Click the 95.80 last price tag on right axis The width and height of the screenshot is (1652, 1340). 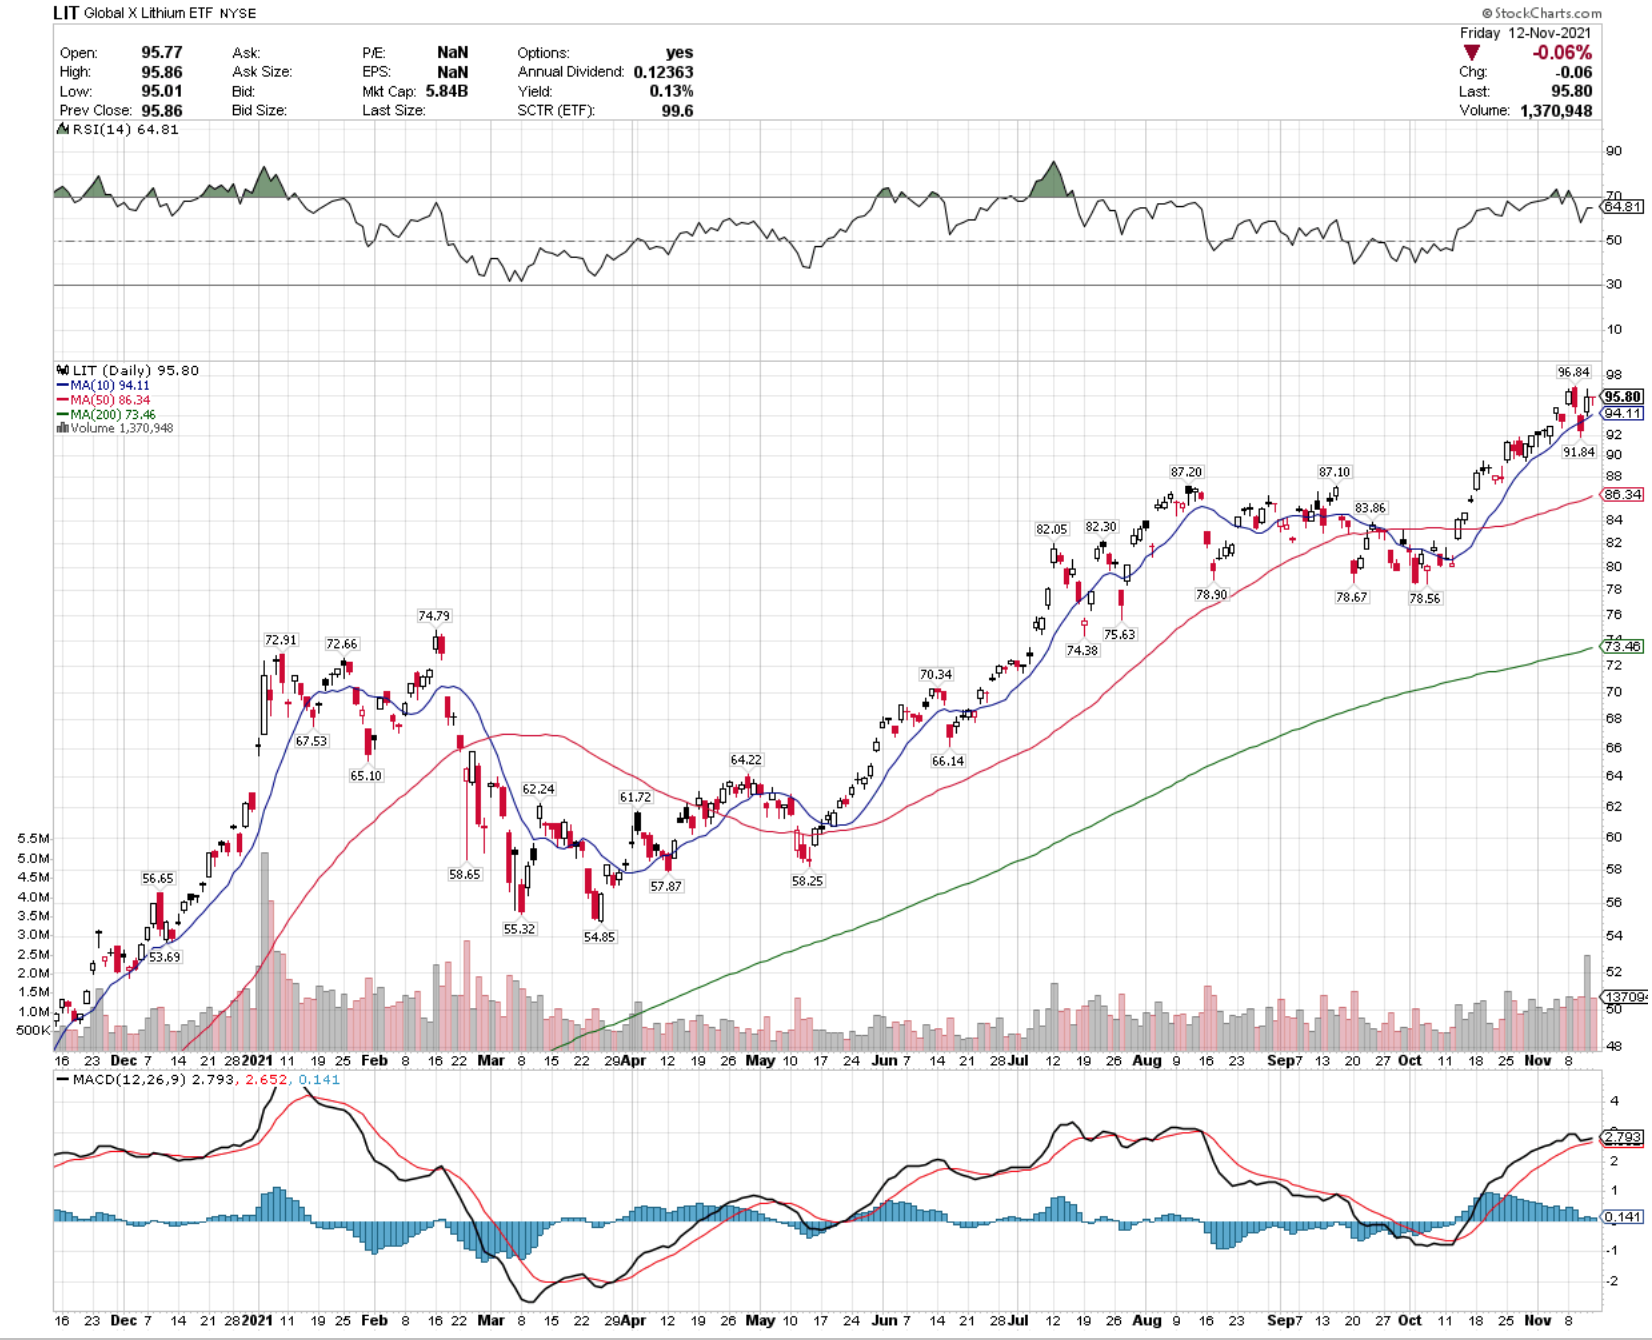(1623, 396)
